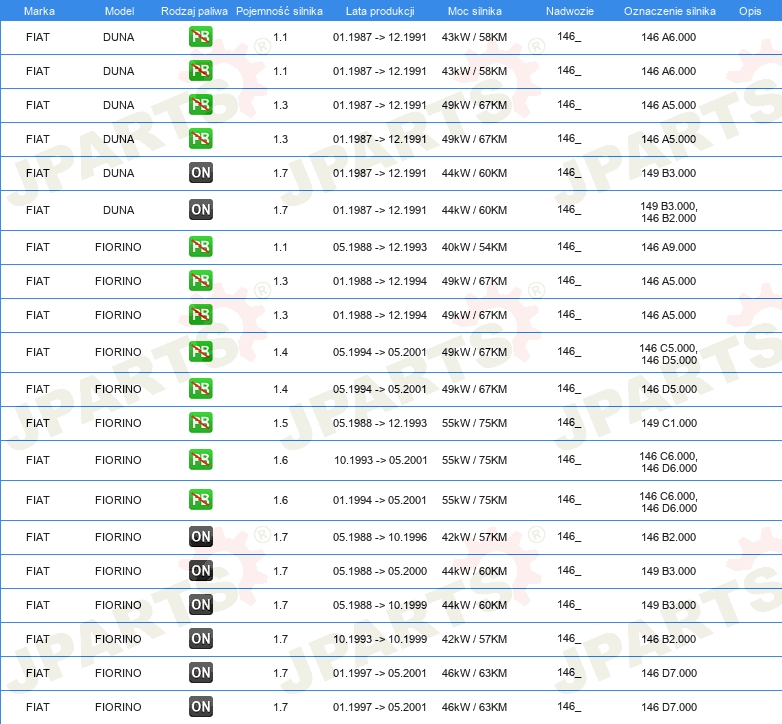
Task: Select the engine capacity value 1.5
Action: pos(281,423)
